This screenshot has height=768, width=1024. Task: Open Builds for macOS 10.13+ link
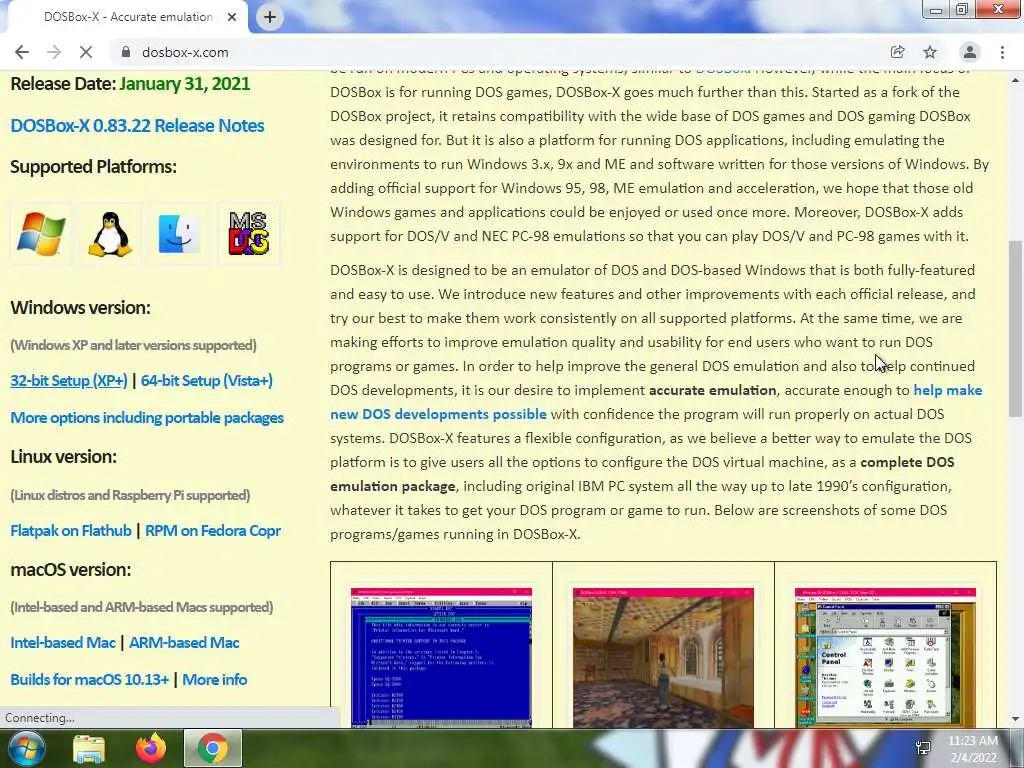pyautogui.click(x=89, y=680)
